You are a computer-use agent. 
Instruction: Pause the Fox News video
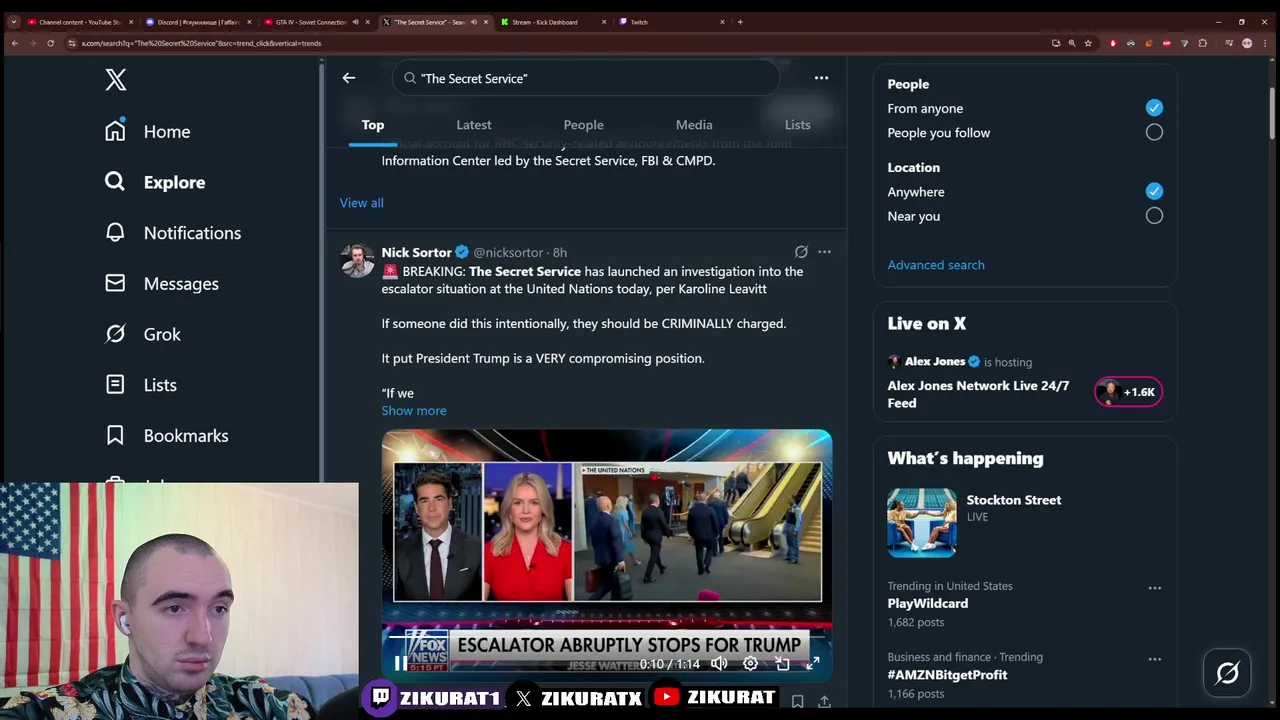(x=400, y=664)
